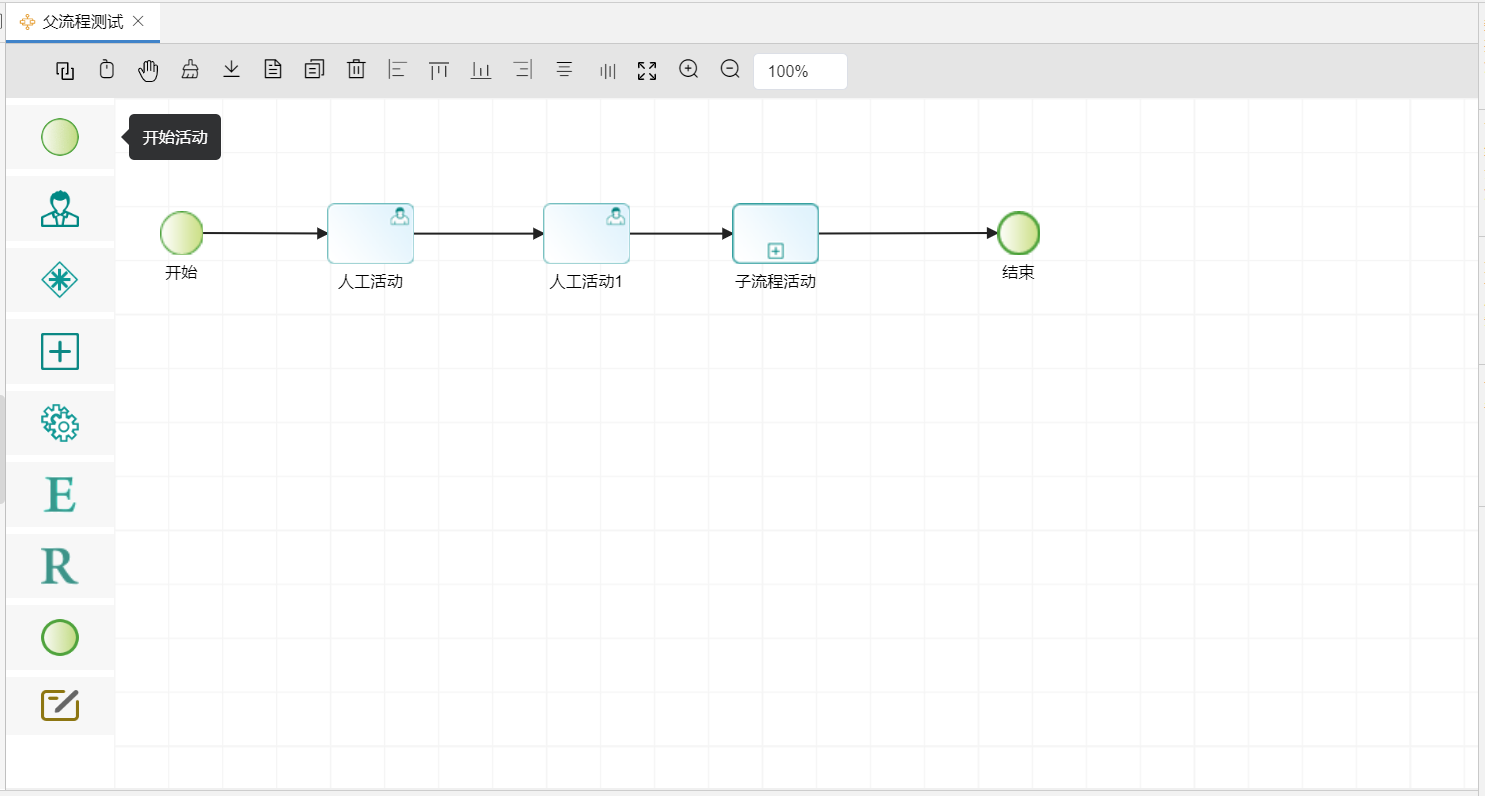This screenshot has height=796, width=1485.
Task: Toggle fullscreen canvas view
Action: point(647,71)
